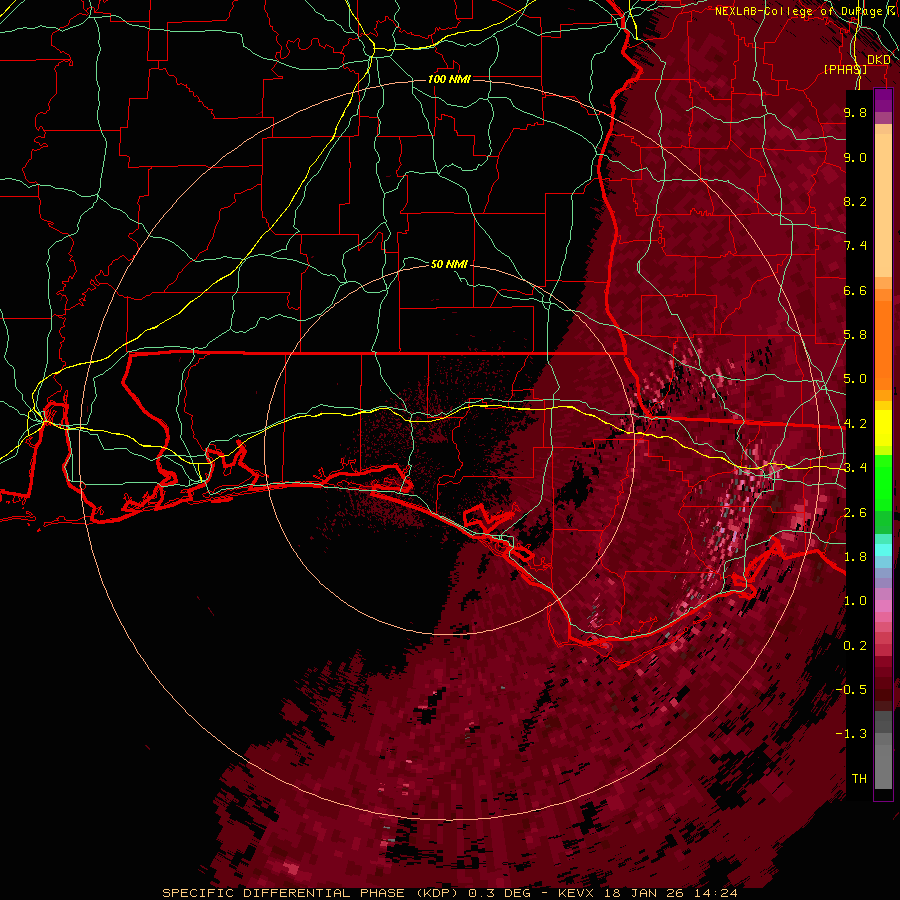Click the 5.0 value on the scale
900x900 pixels.
tap(855, 379)
